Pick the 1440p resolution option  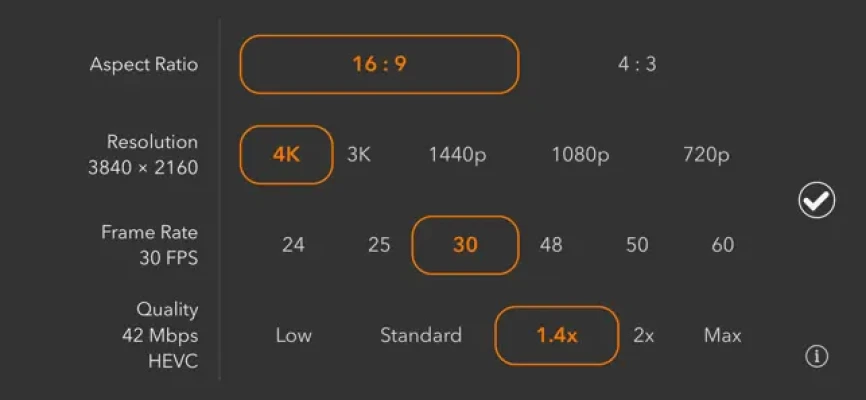457,155
